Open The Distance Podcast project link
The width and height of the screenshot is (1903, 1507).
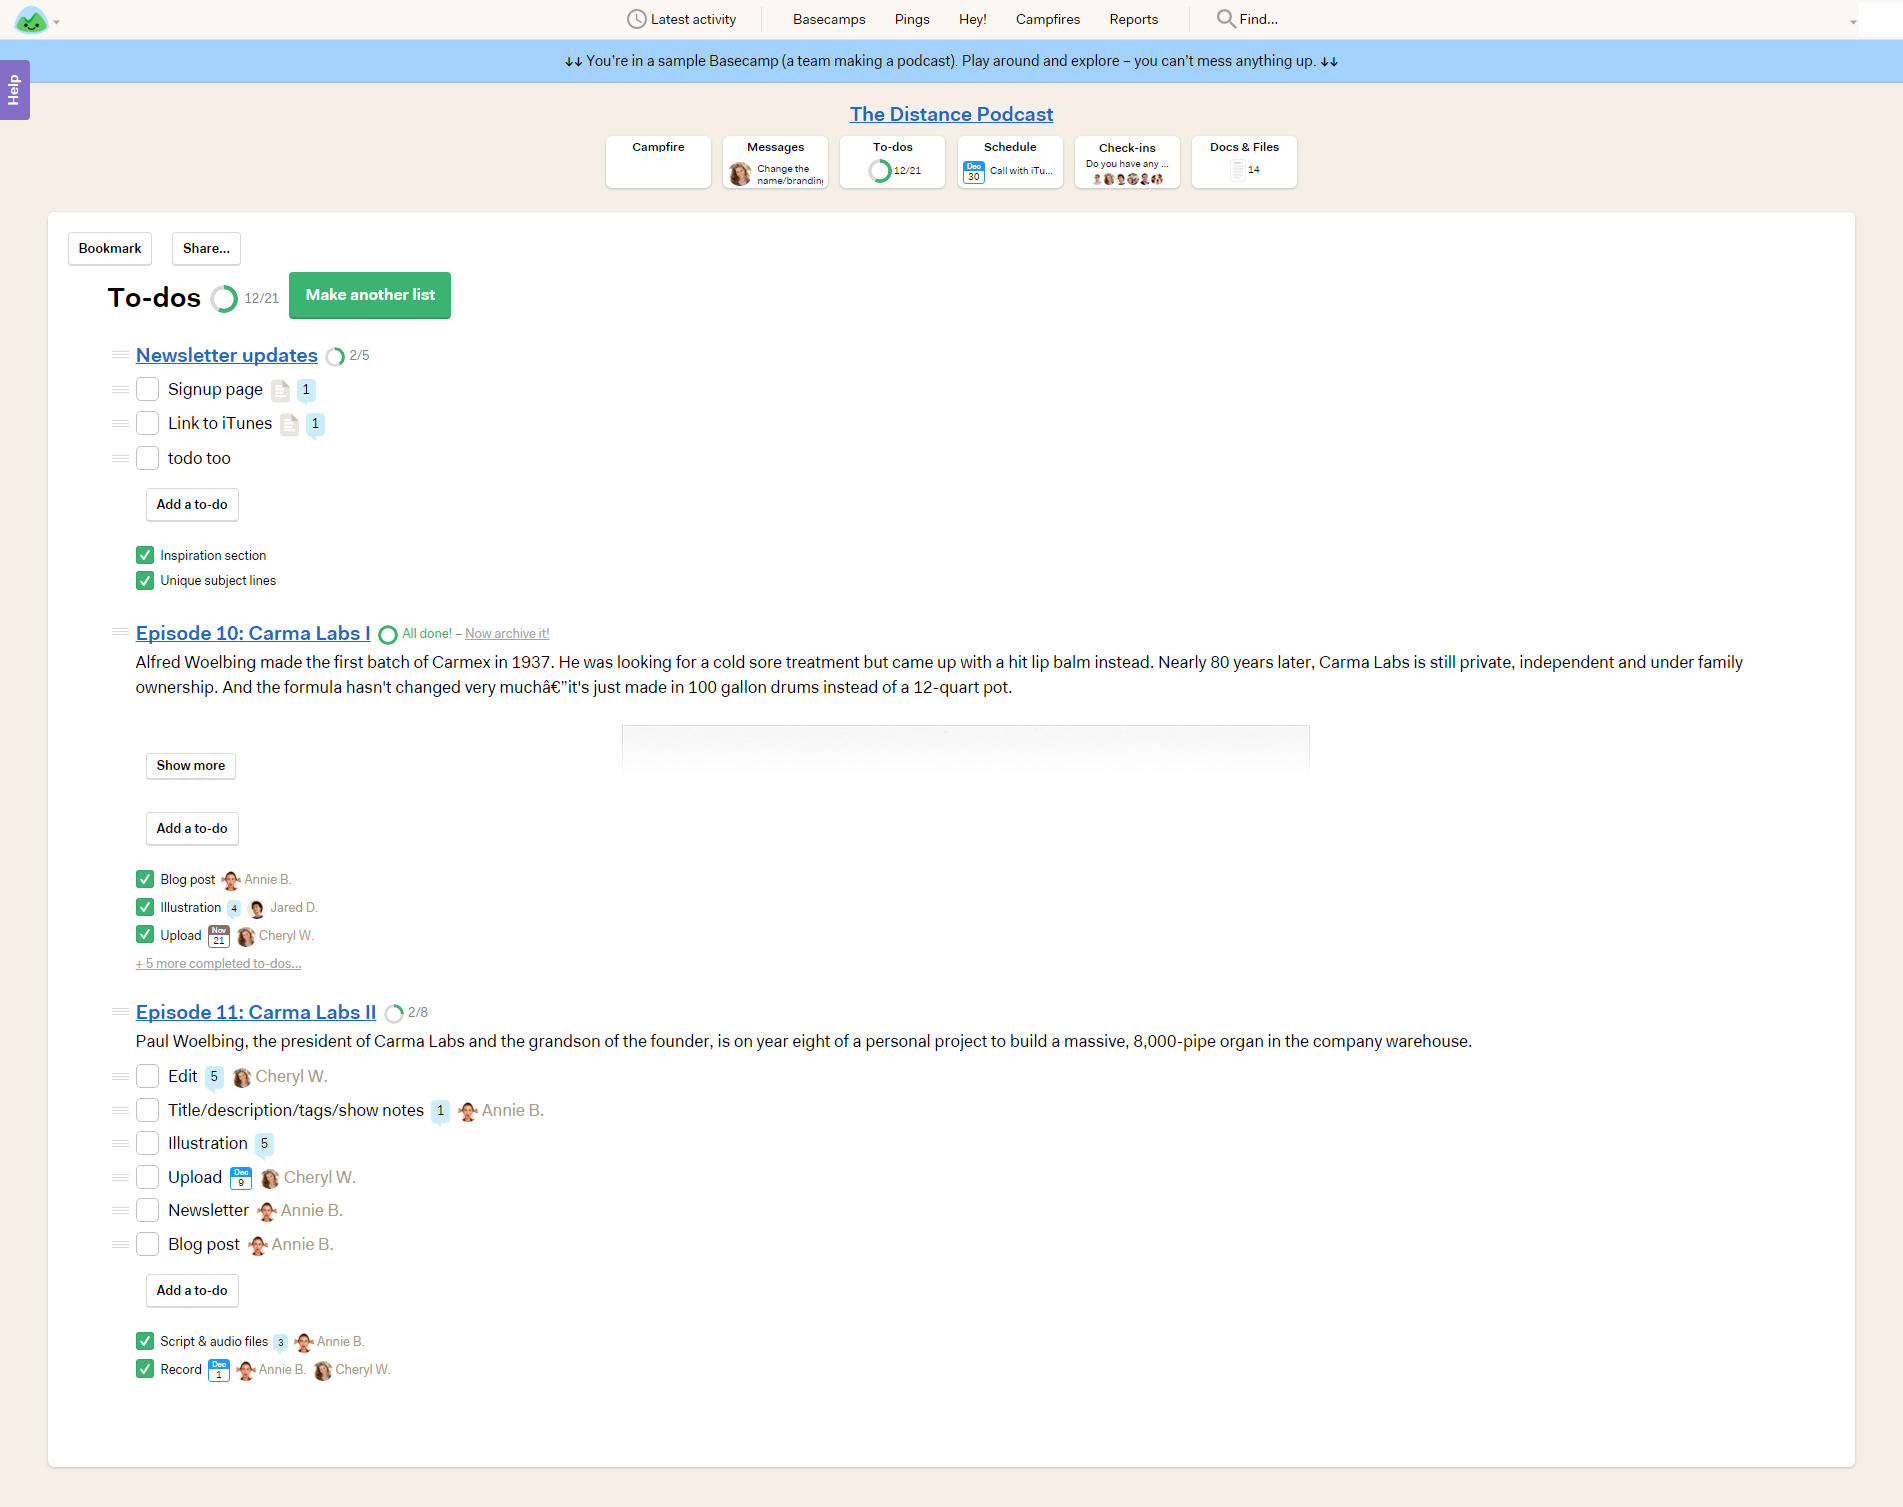(x=951, y=114)
